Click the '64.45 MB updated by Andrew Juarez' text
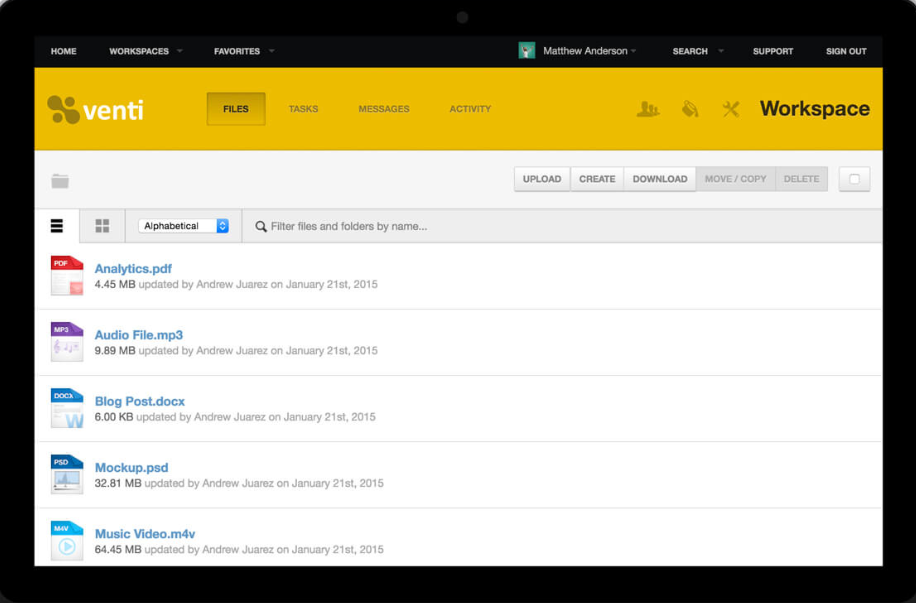 click(239, 550)
